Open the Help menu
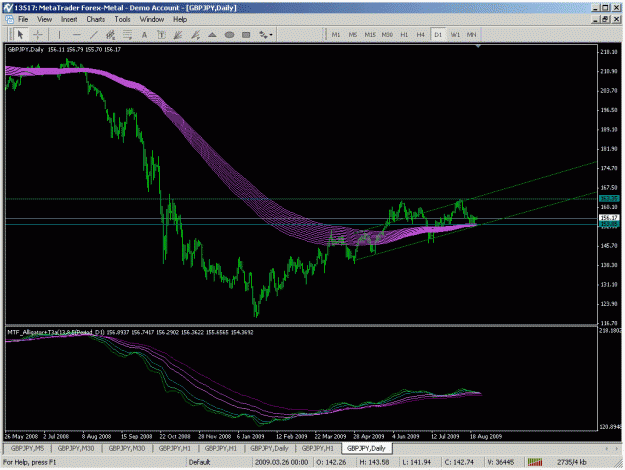The width and height of the screenshot is (625, 470). pyautogui.click(x=180, y=20)
